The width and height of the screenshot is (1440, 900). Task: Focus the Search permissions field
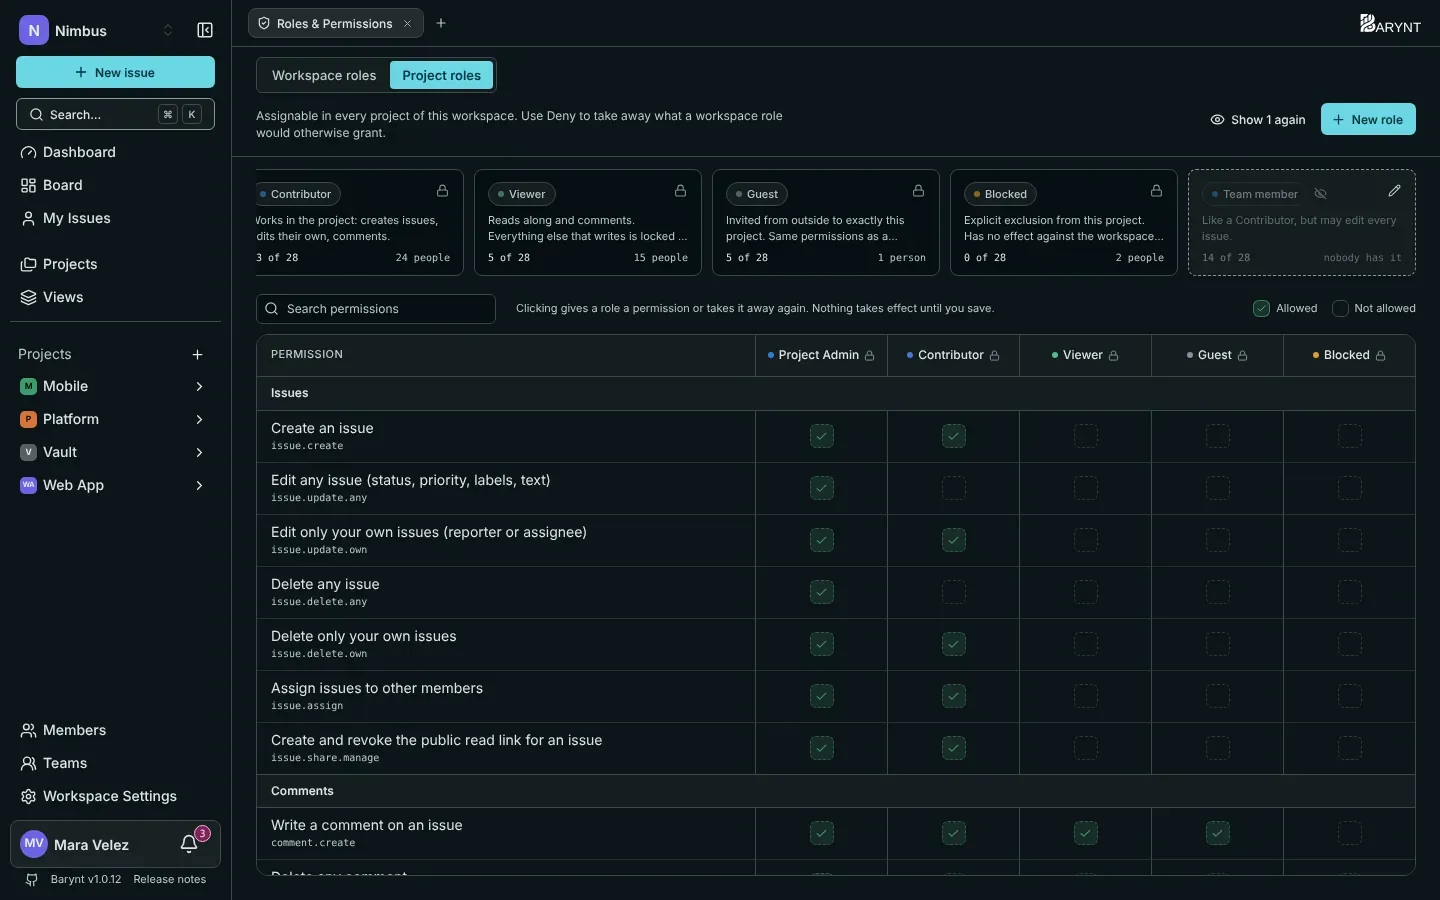(x=376, y=309)
